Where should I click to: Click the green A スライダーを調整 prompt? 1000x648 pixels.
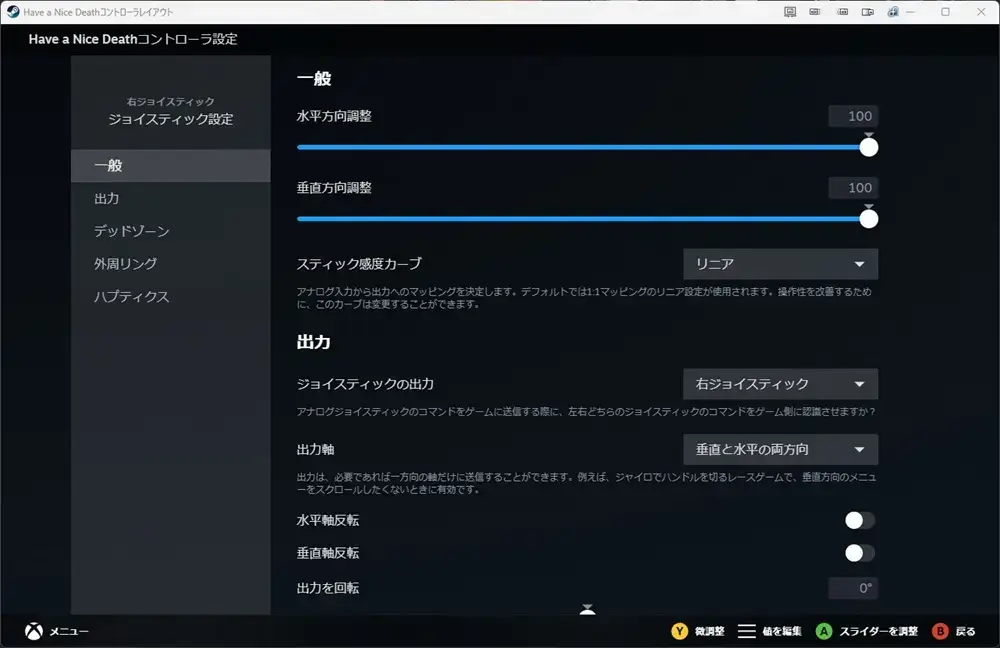tap(867, 631)
